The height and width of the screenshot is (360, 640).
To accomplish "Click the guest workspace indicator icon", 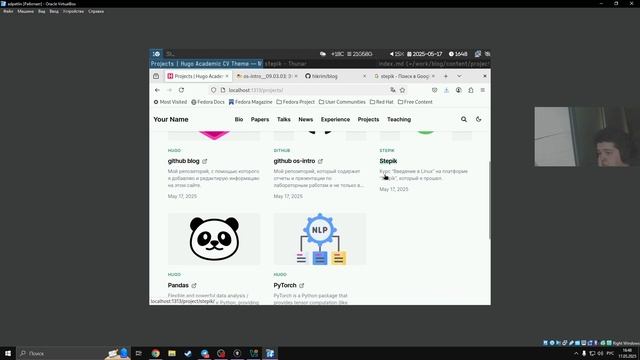I will pyautogui.click(x=156, y=53).
